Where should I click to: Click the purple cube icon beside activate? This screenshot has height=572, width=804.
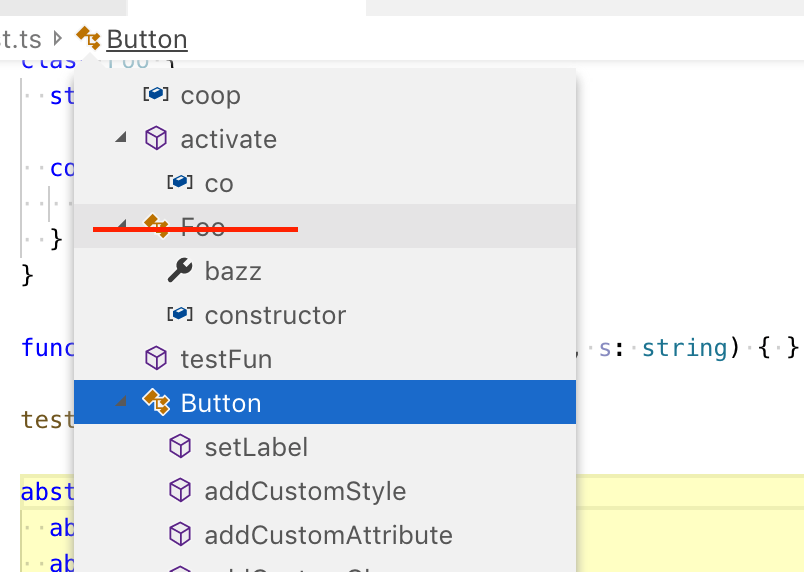156,138
